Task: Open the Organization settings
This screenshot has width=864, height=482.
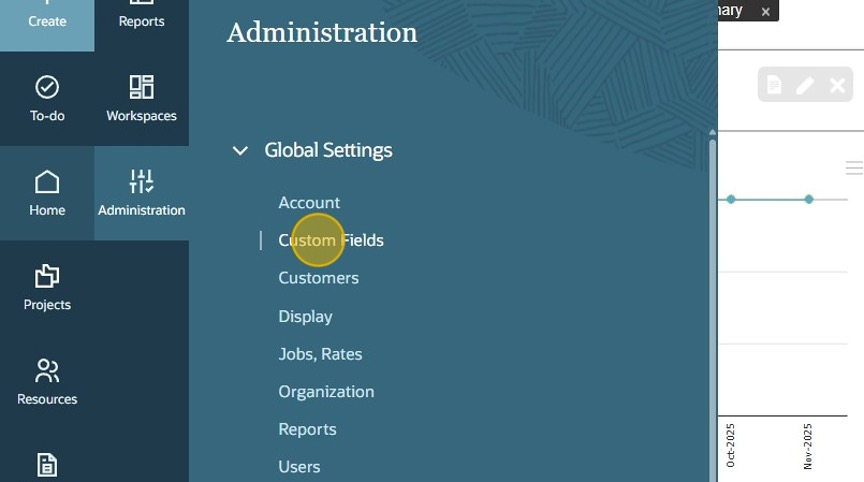Action: pyautogui.click(x=326, y=392)
